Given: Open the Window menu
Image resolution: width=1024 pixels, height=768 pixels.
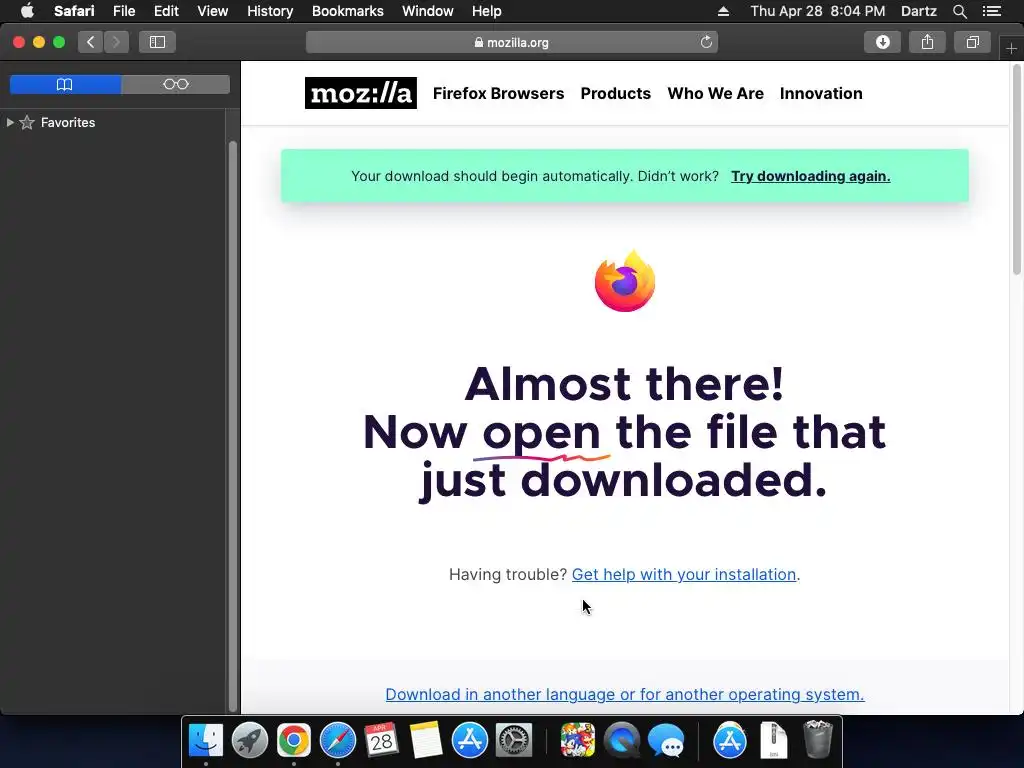Looking at the screenshot, I should 427,11.
